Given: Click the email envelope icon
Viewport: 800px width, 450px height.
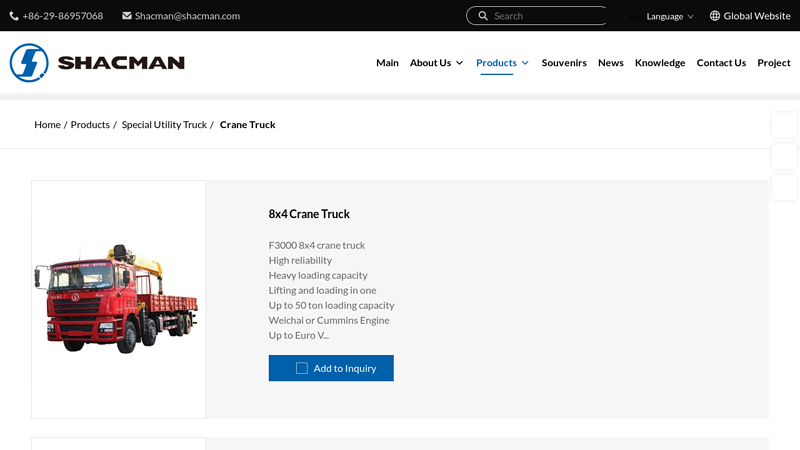Looking at the screenshot, I should coord(127,16).
